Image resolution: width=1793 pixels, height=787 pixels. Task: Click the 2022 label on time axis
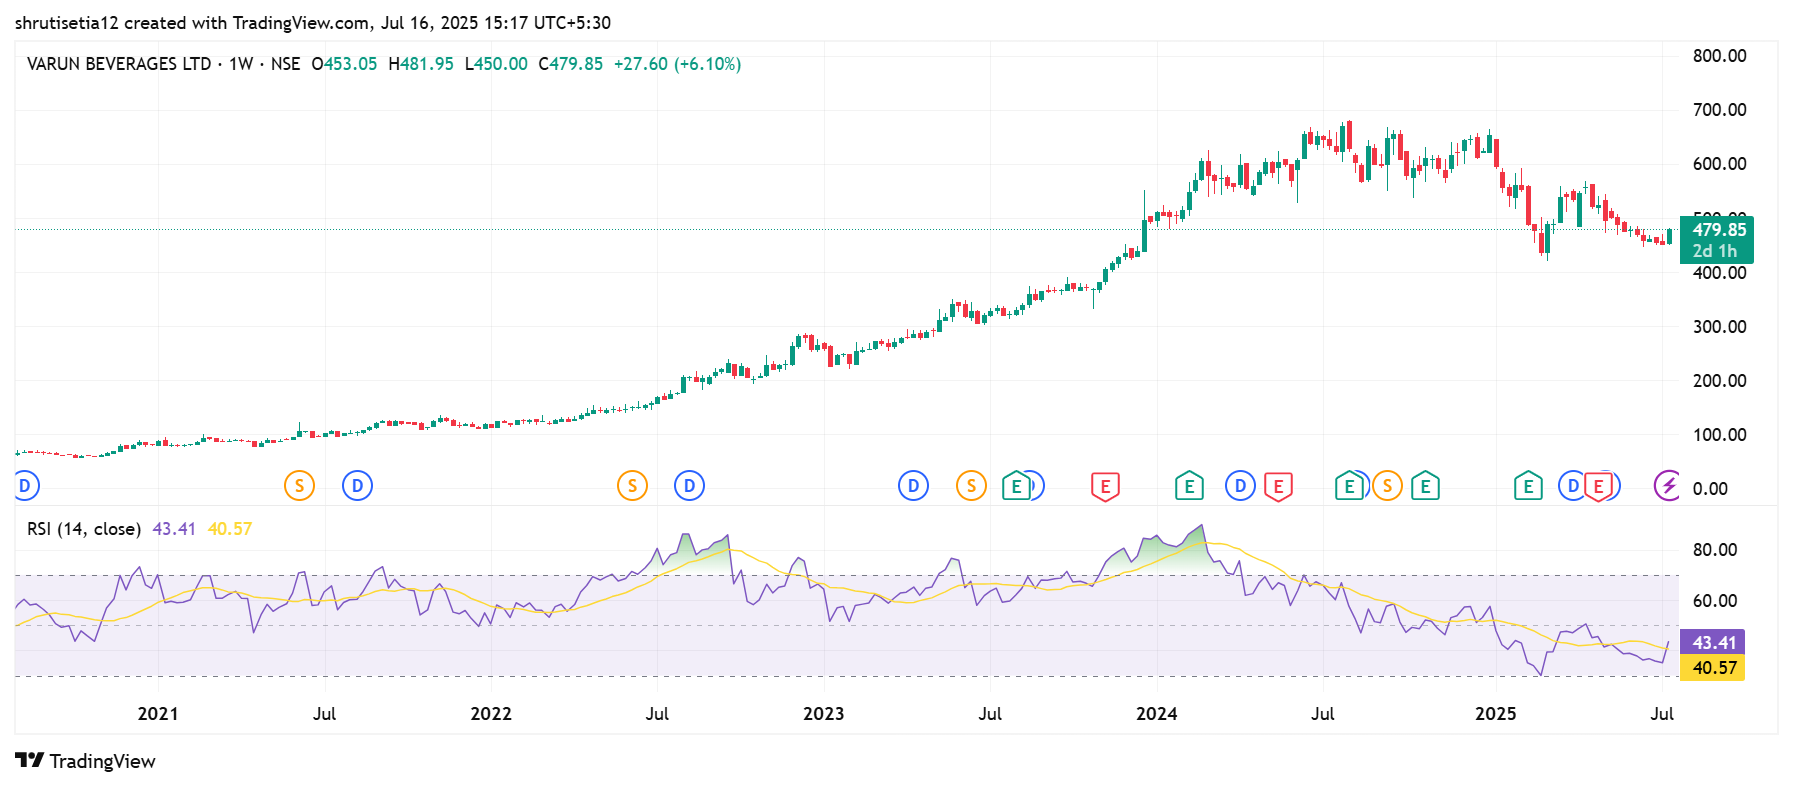coord(491,714)
